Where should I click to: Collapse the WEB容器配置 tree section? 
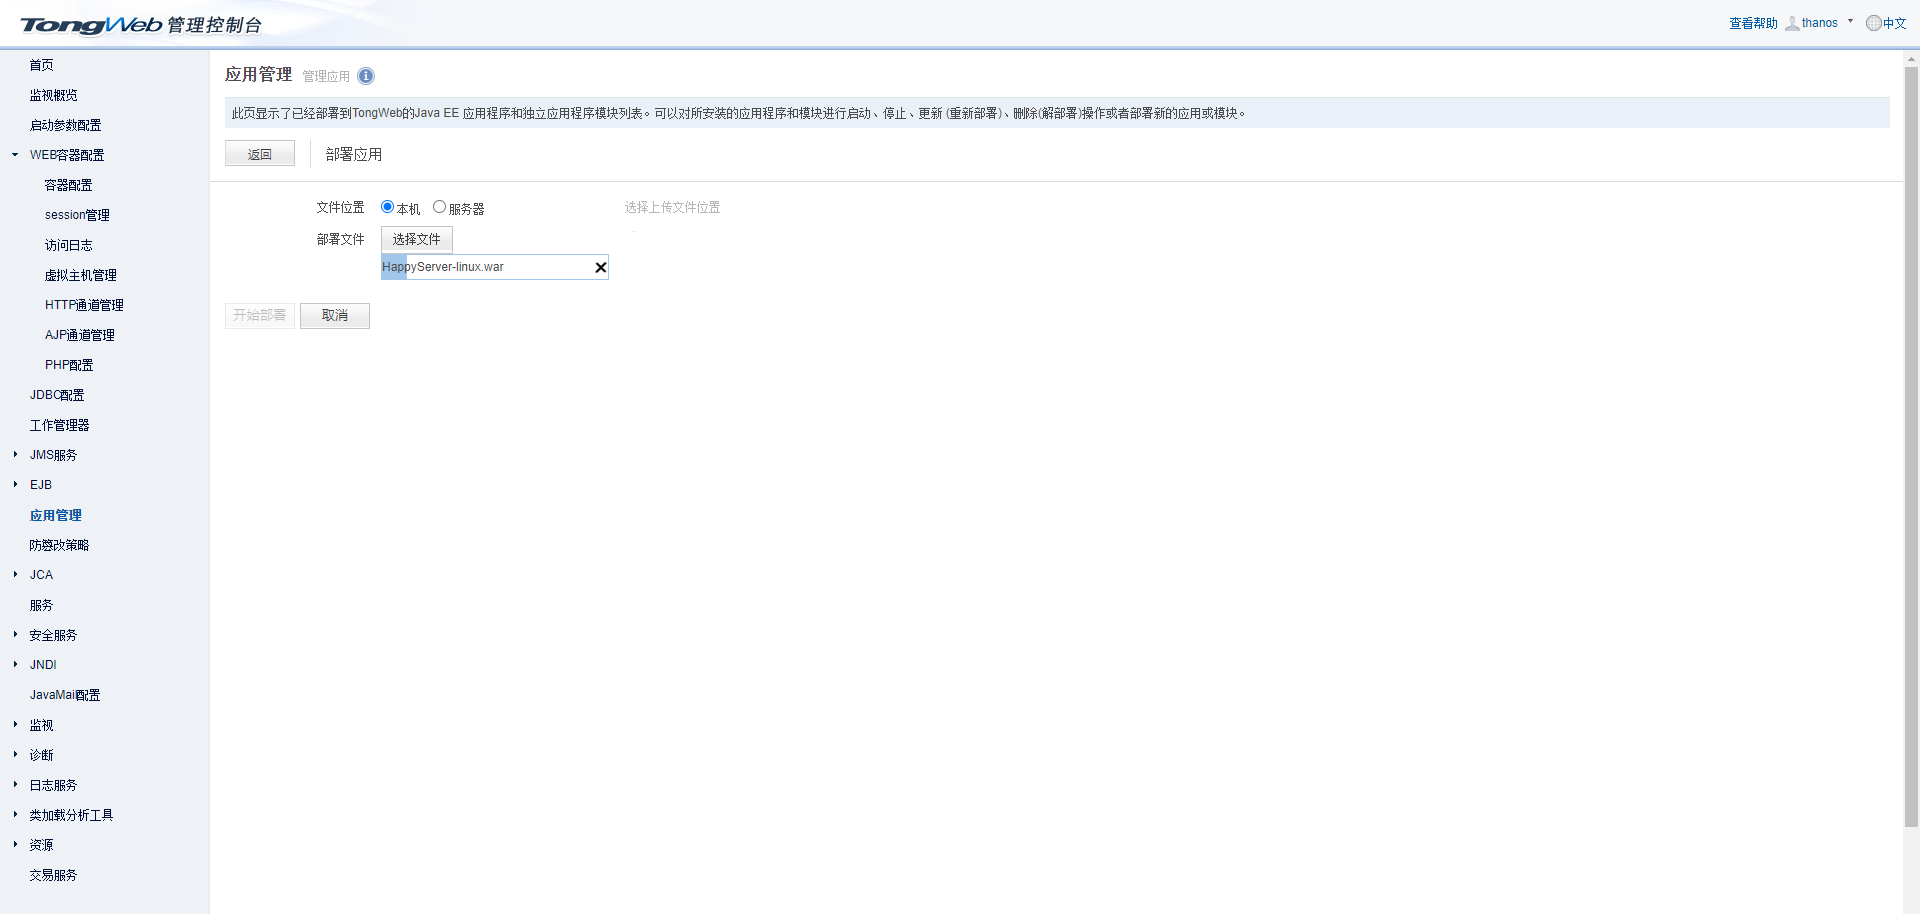(x=15, y=155)
